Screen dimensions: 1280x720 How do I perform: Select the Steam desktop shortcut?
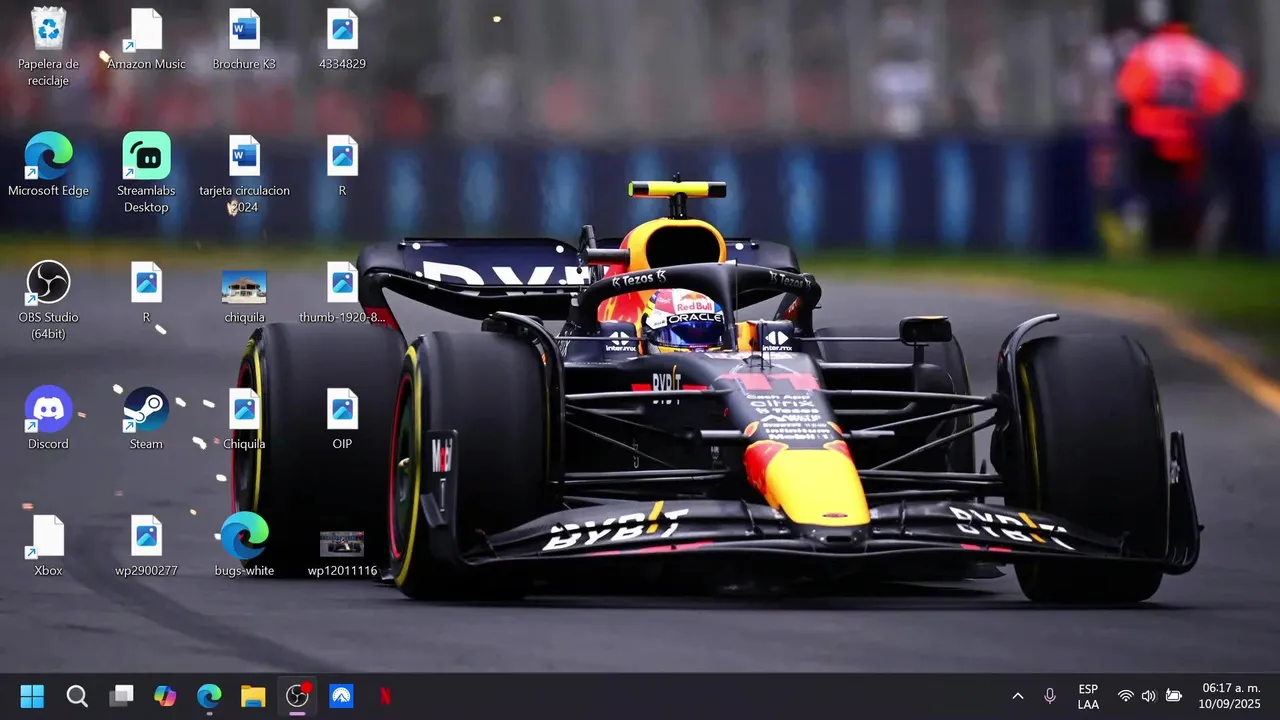(146, 419)
